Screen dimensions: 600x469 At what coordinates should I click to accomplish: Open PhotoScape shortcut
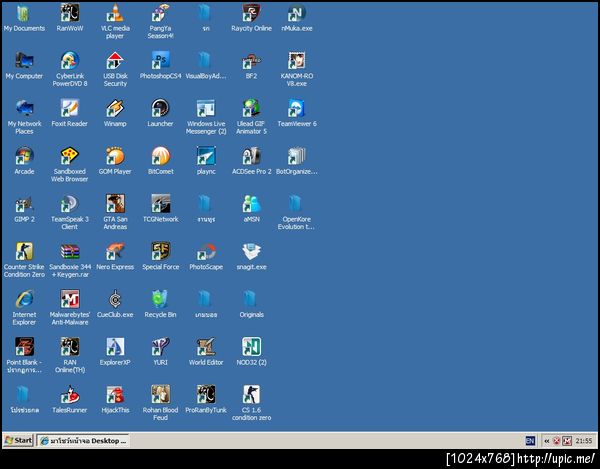[206, 256]
